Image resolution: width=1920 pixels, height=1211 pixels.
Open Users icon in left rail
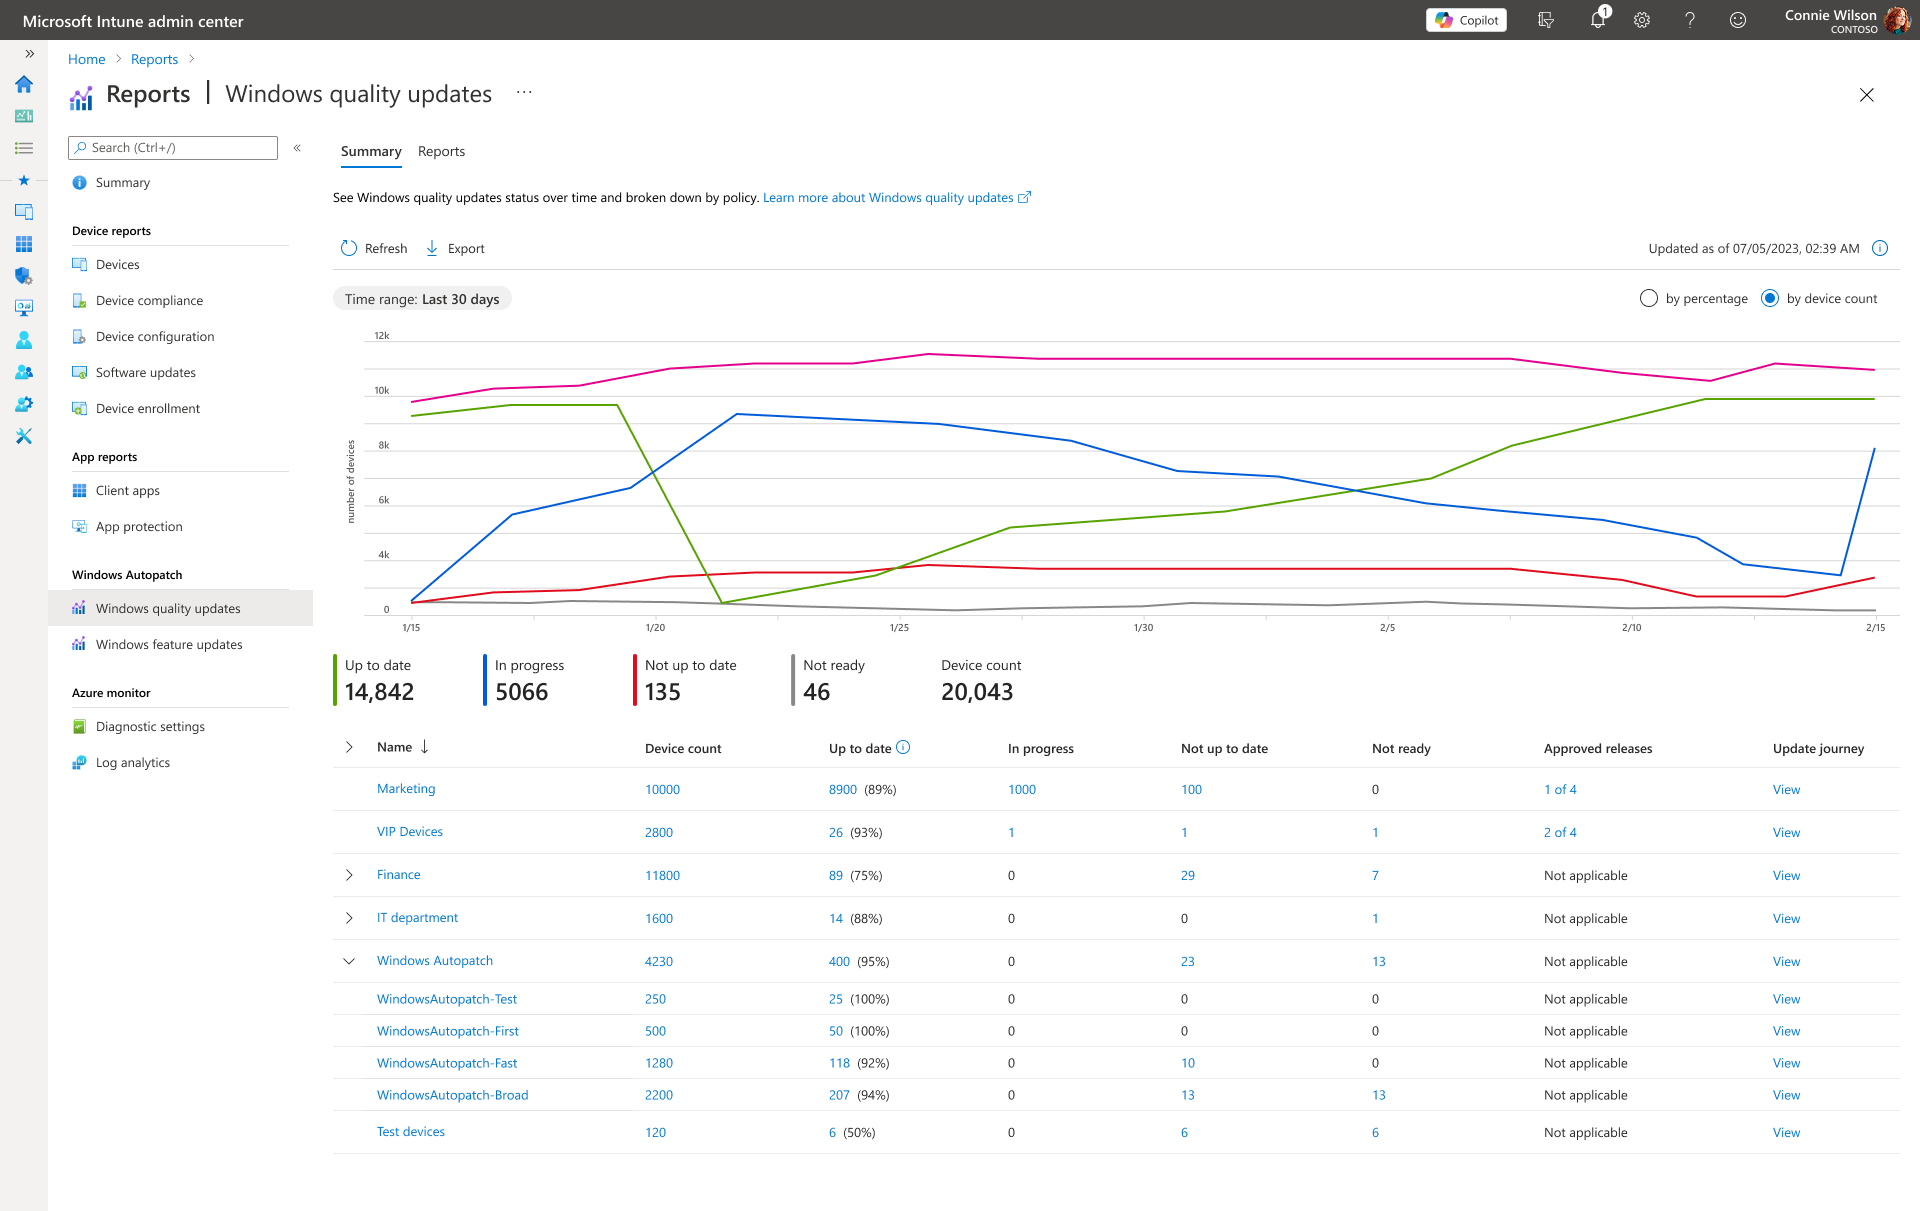click(x=24, y=340)
